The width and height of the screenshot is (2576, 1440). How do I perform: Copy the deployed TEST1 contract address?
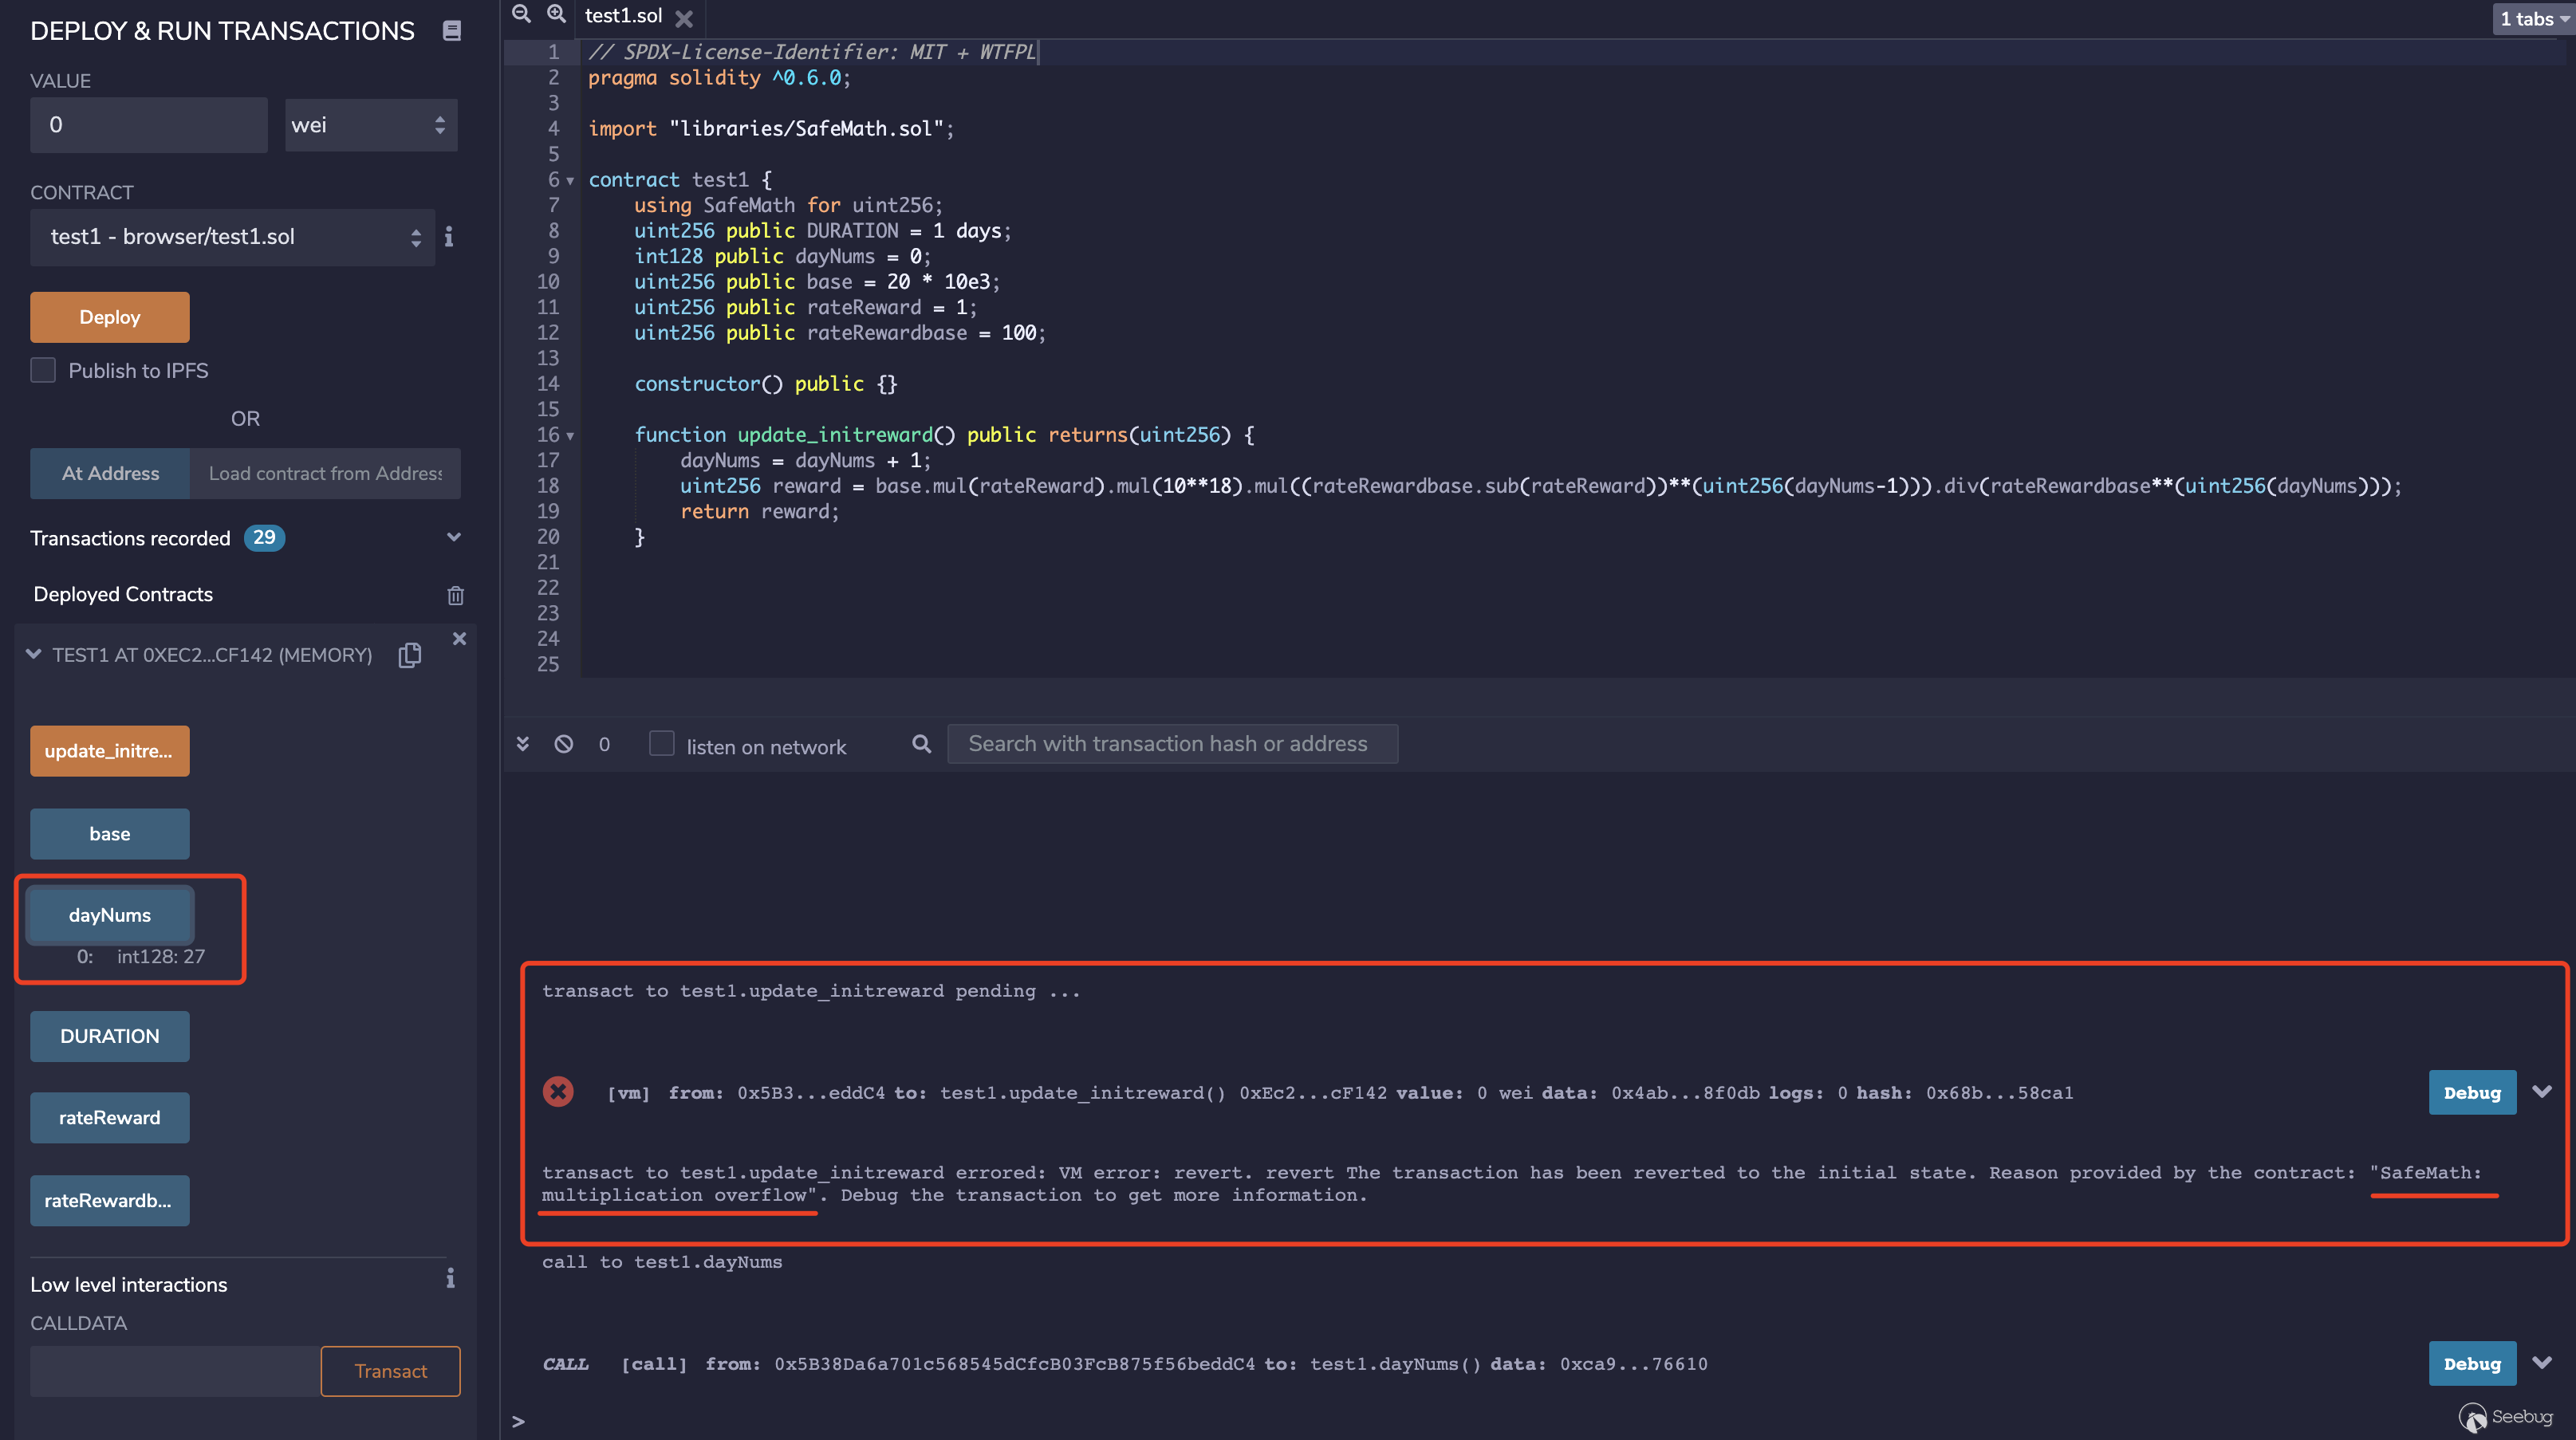(x=410, y=655)
